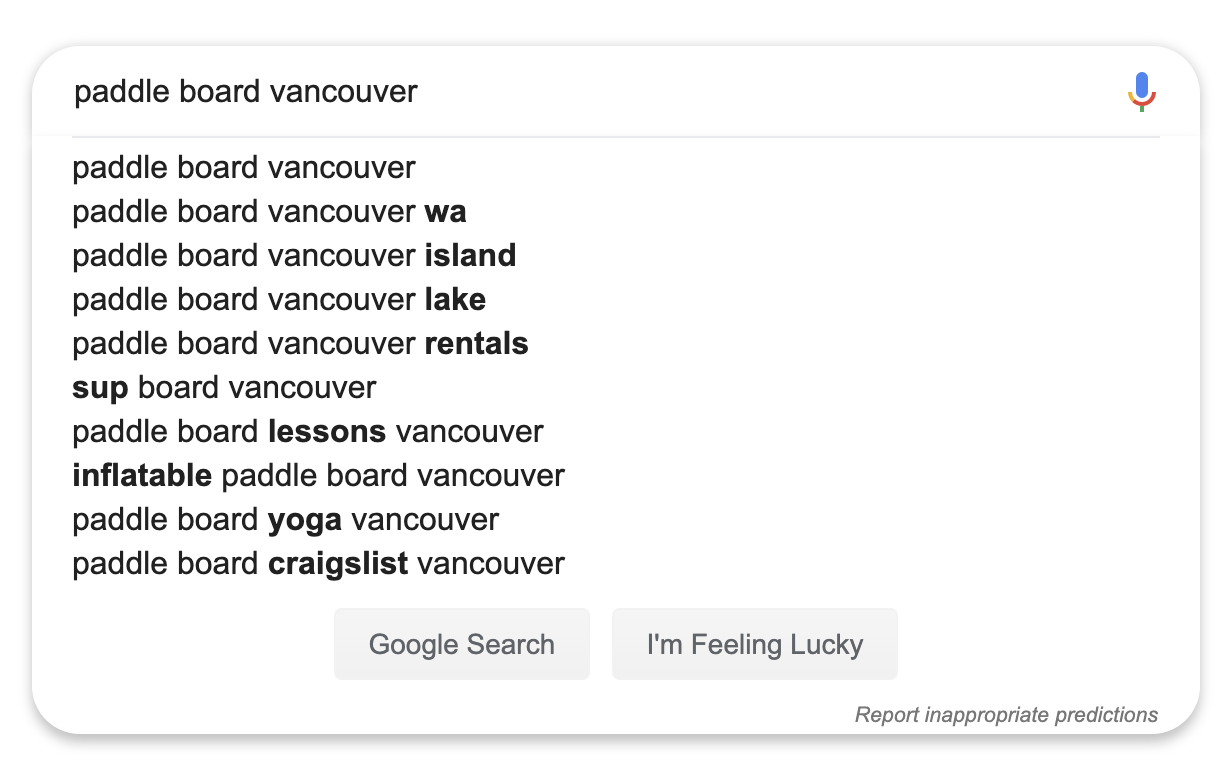The image size is (1232, 772).
Task: Pick the 'sup board vancouver' suggestion
Action: tap(224, 387)
